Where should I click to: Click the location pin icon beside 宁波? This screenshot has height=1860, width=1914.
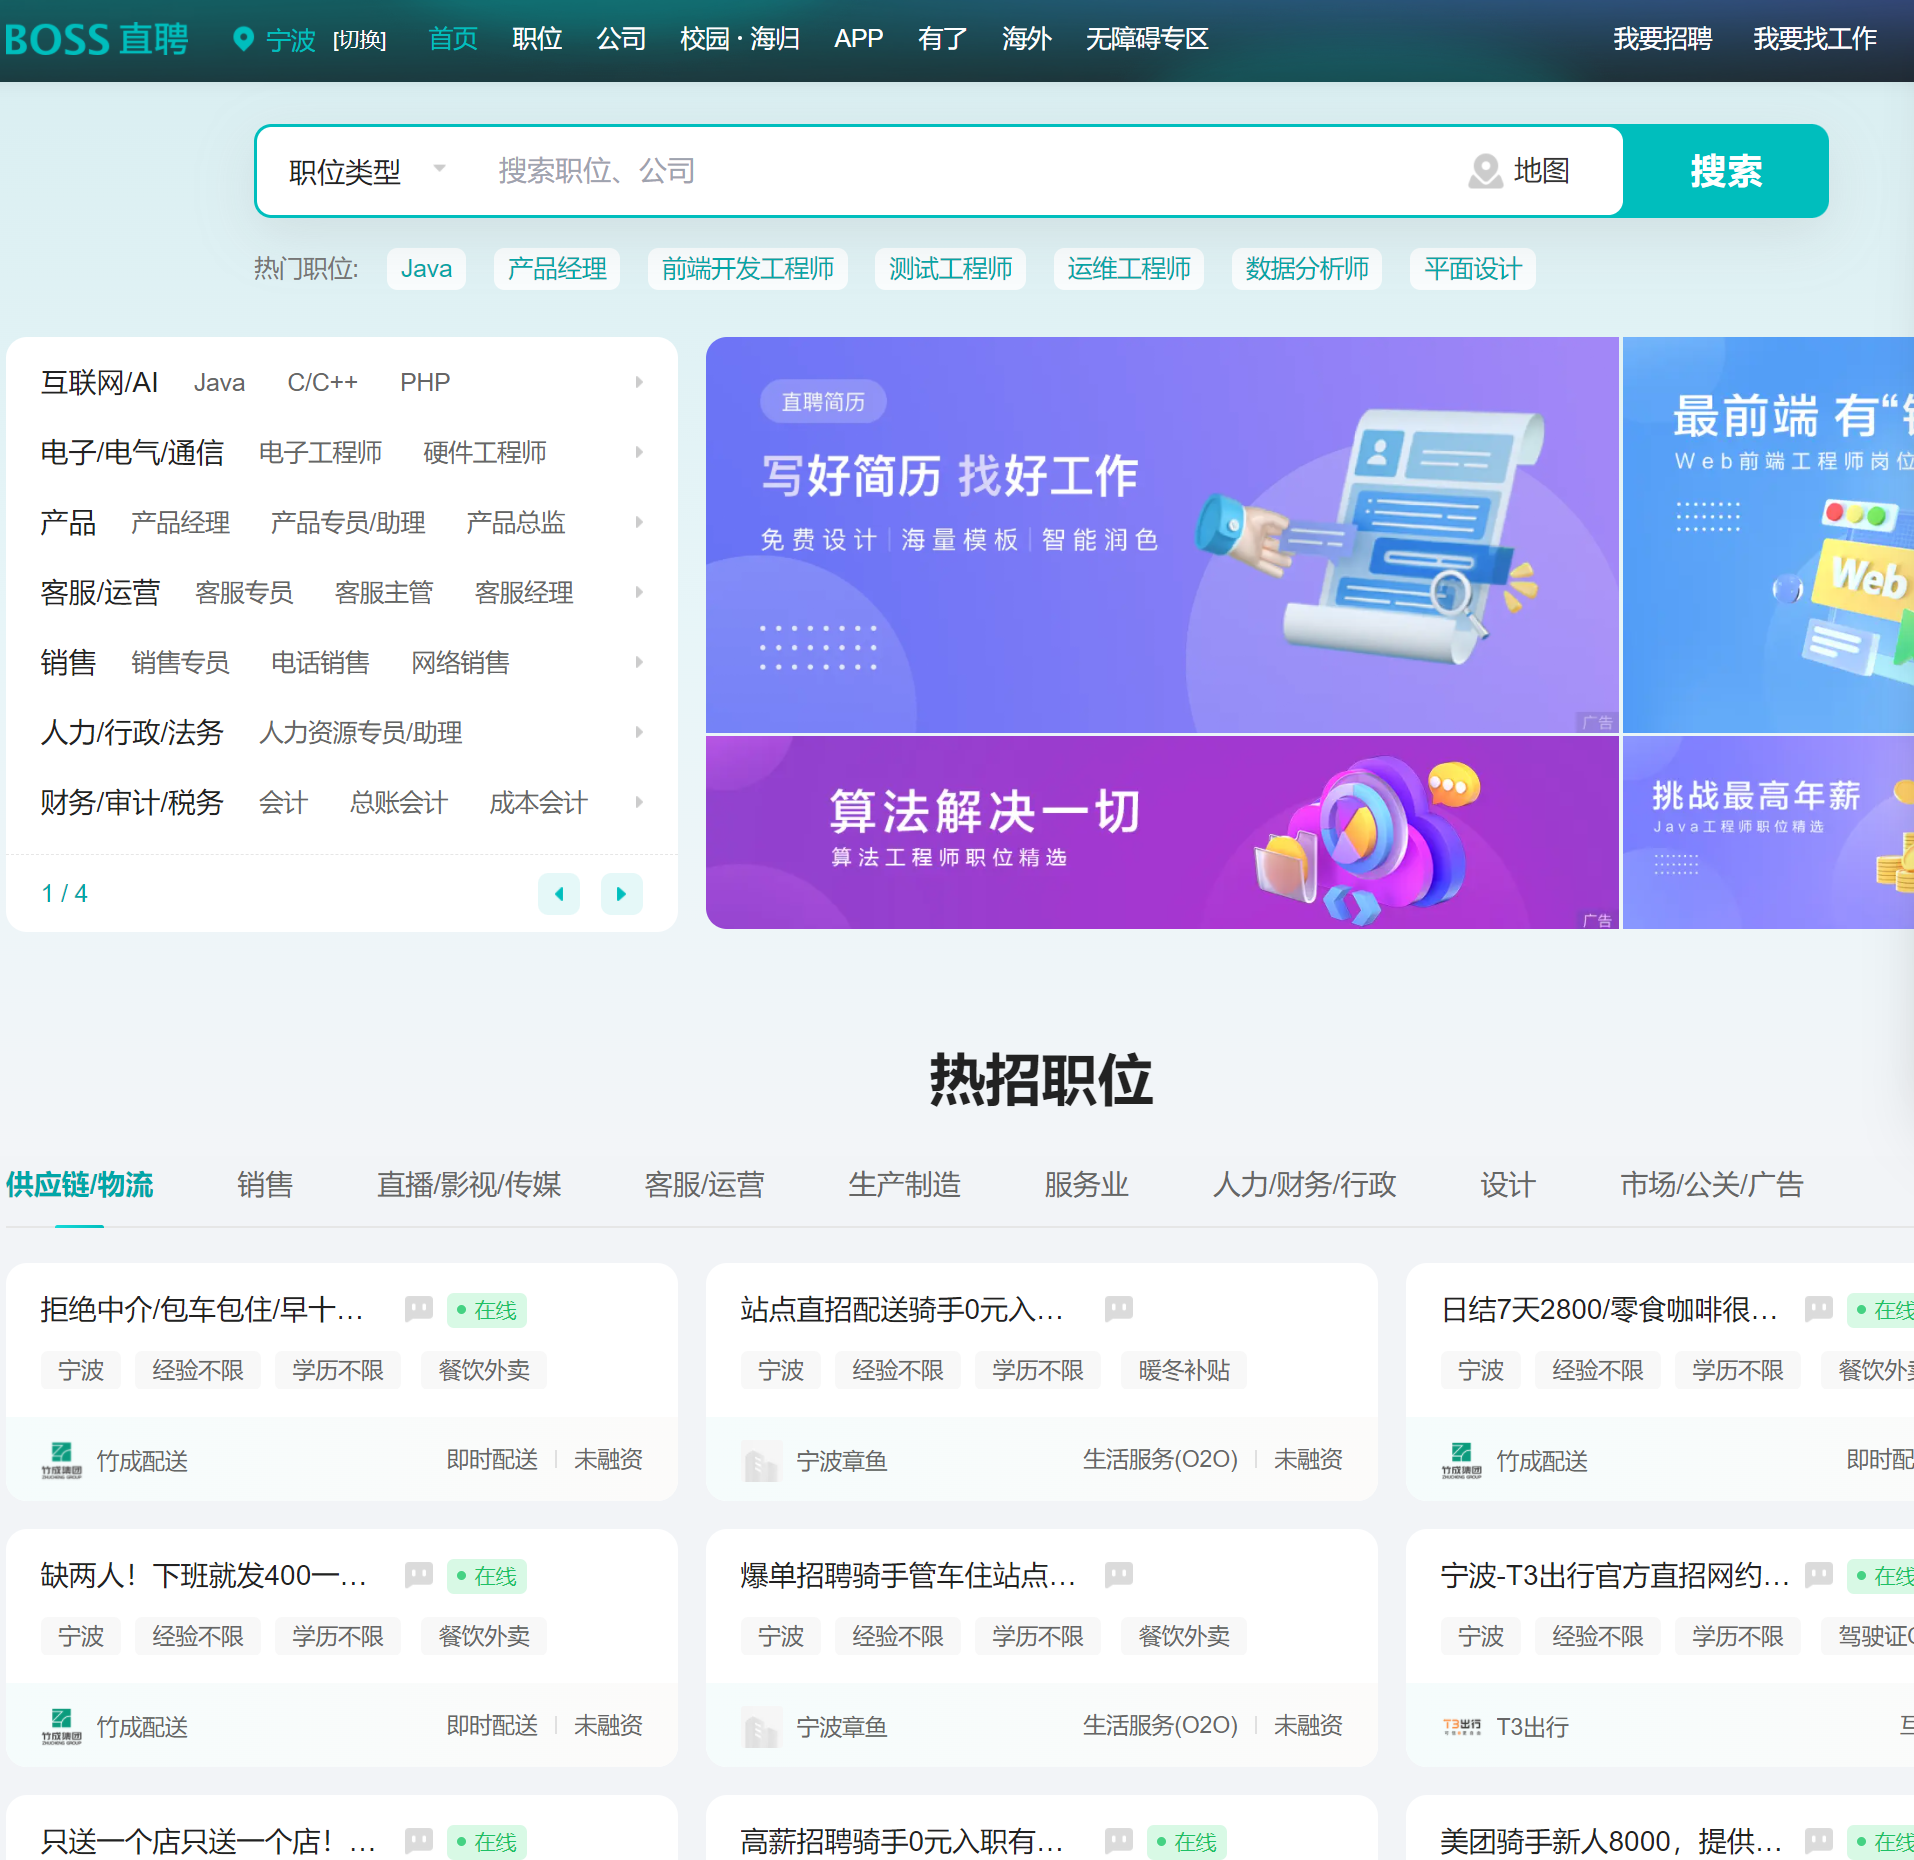242,39
